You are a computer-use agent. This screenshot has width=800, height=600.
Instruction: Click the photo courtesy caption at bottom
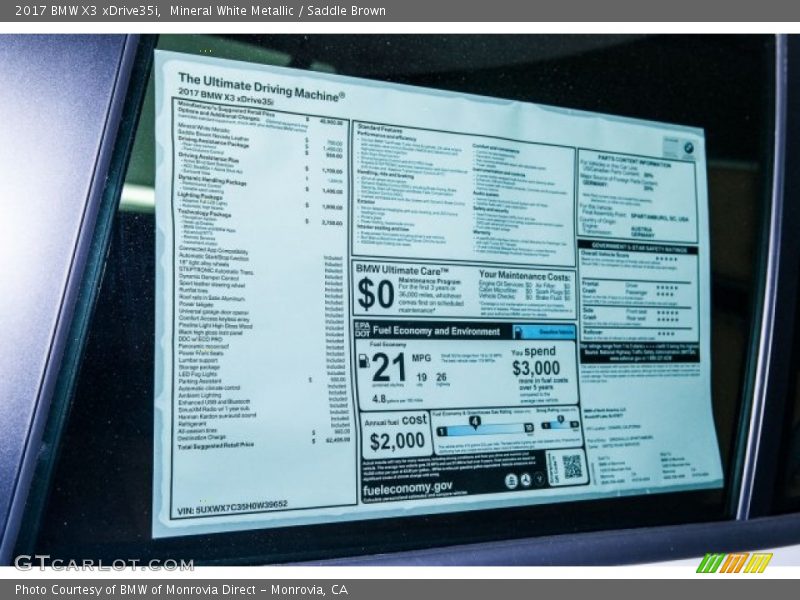pyautogui.click(x=181, y=590)
